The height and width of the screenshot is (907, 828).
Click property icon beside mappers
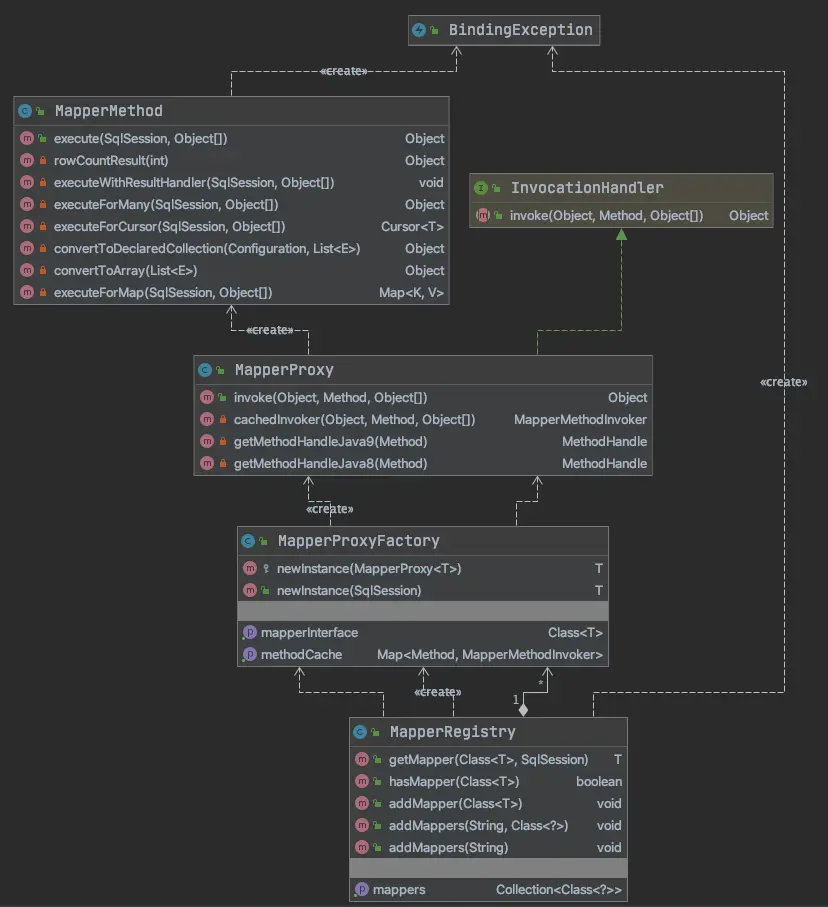(x=362, y=890)
